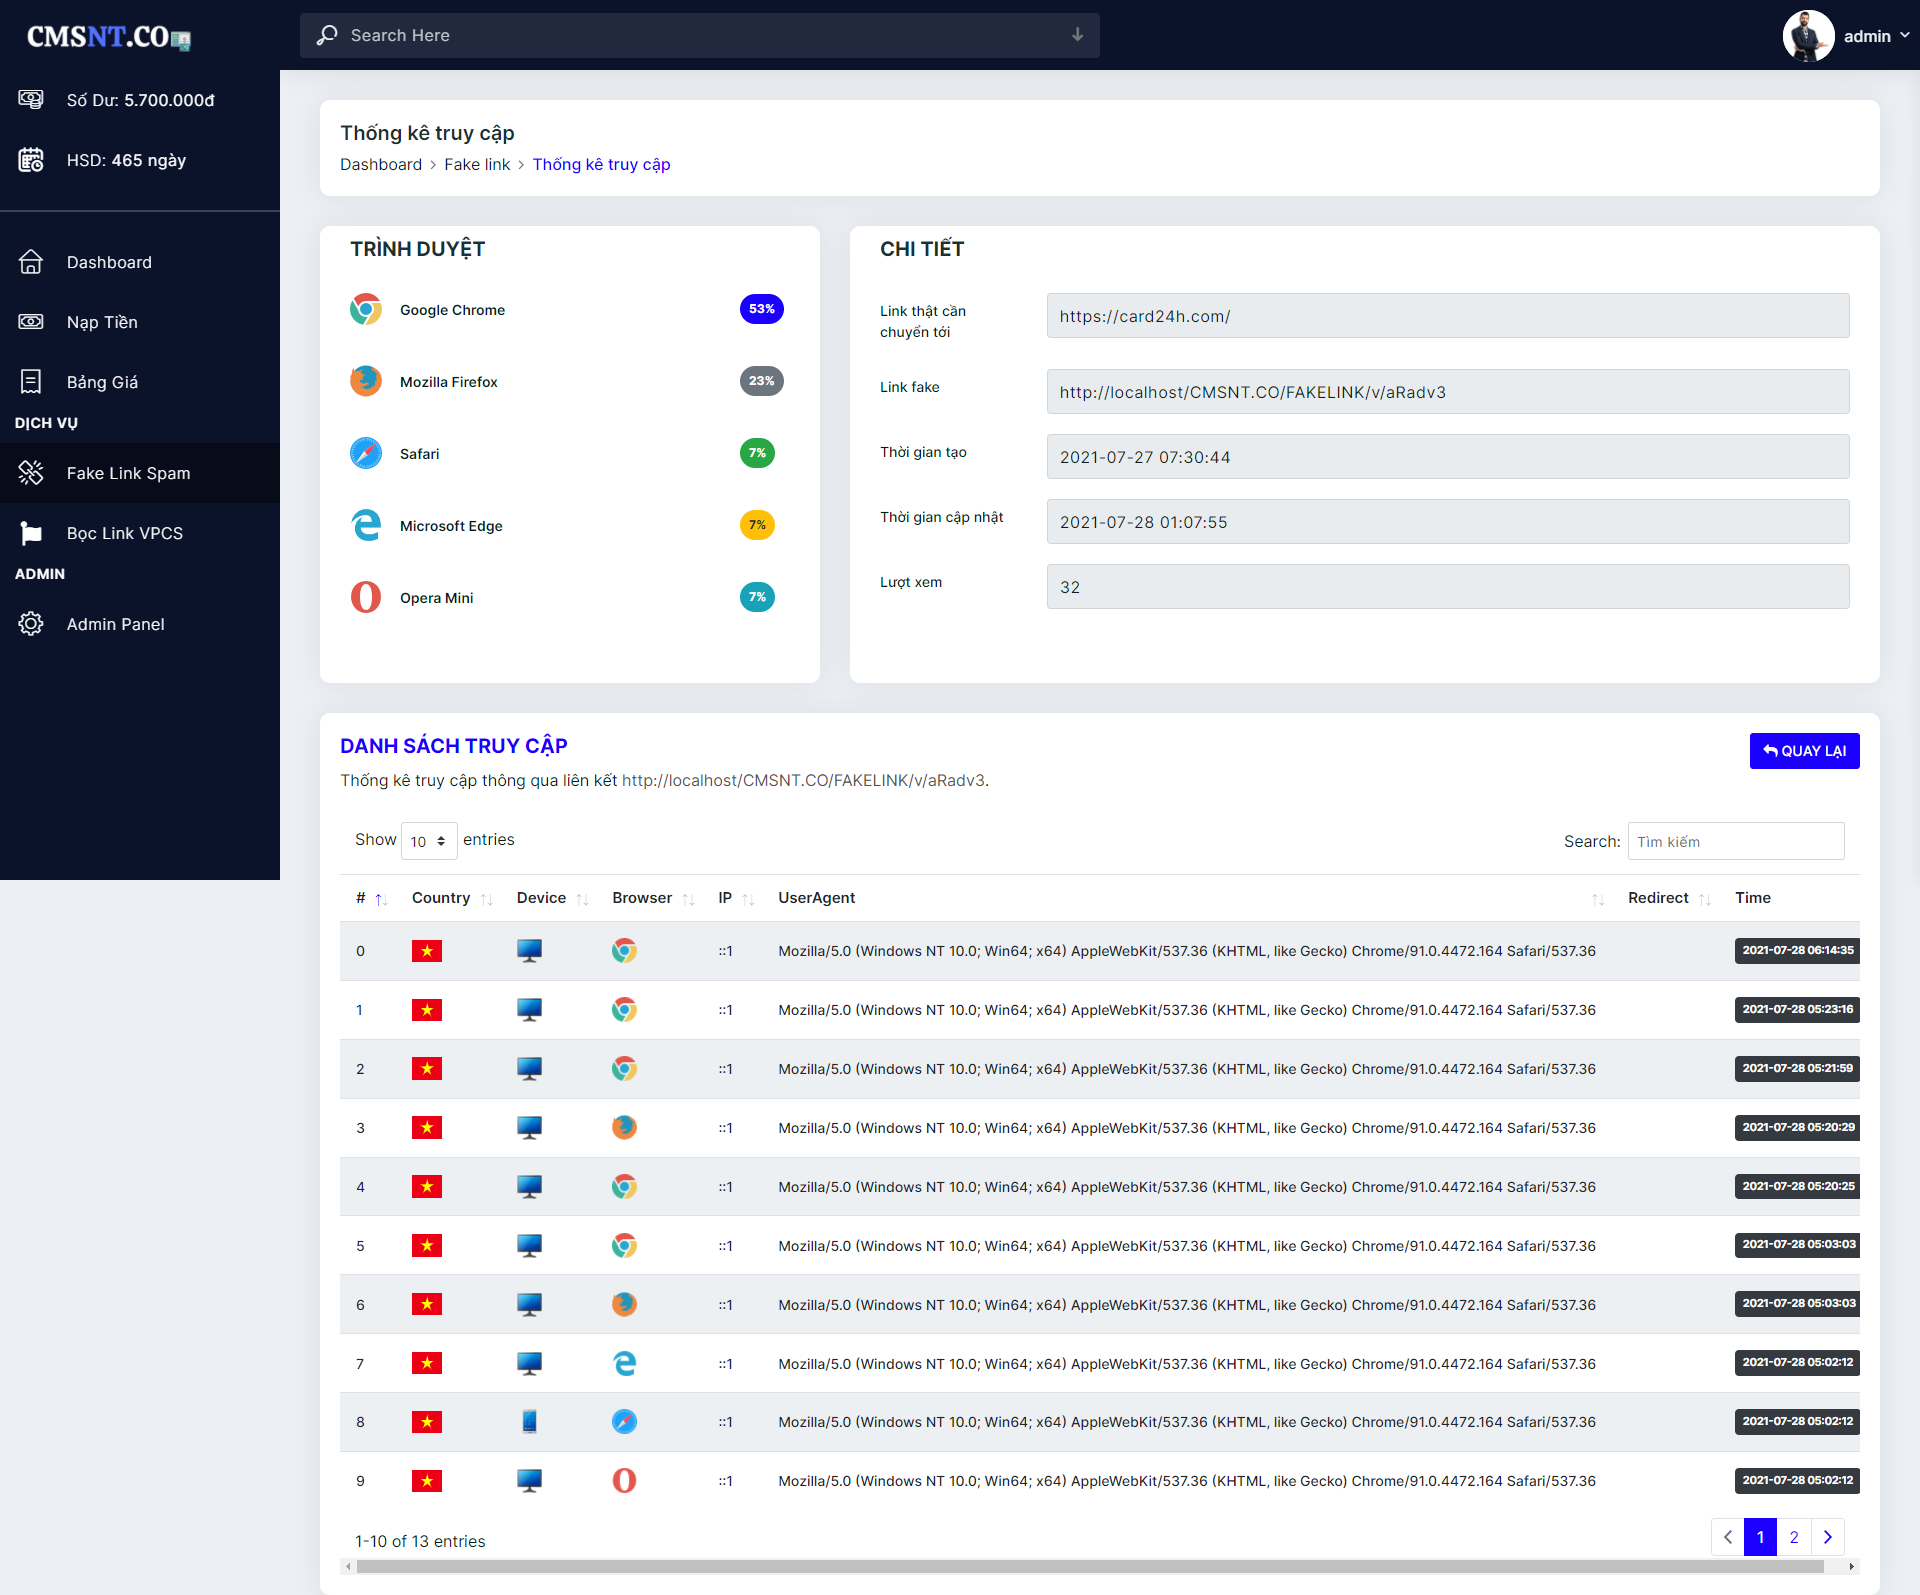Click the Admin Panel gear icon
The height and width of the screenshot is (1595, 1920).
31,624
